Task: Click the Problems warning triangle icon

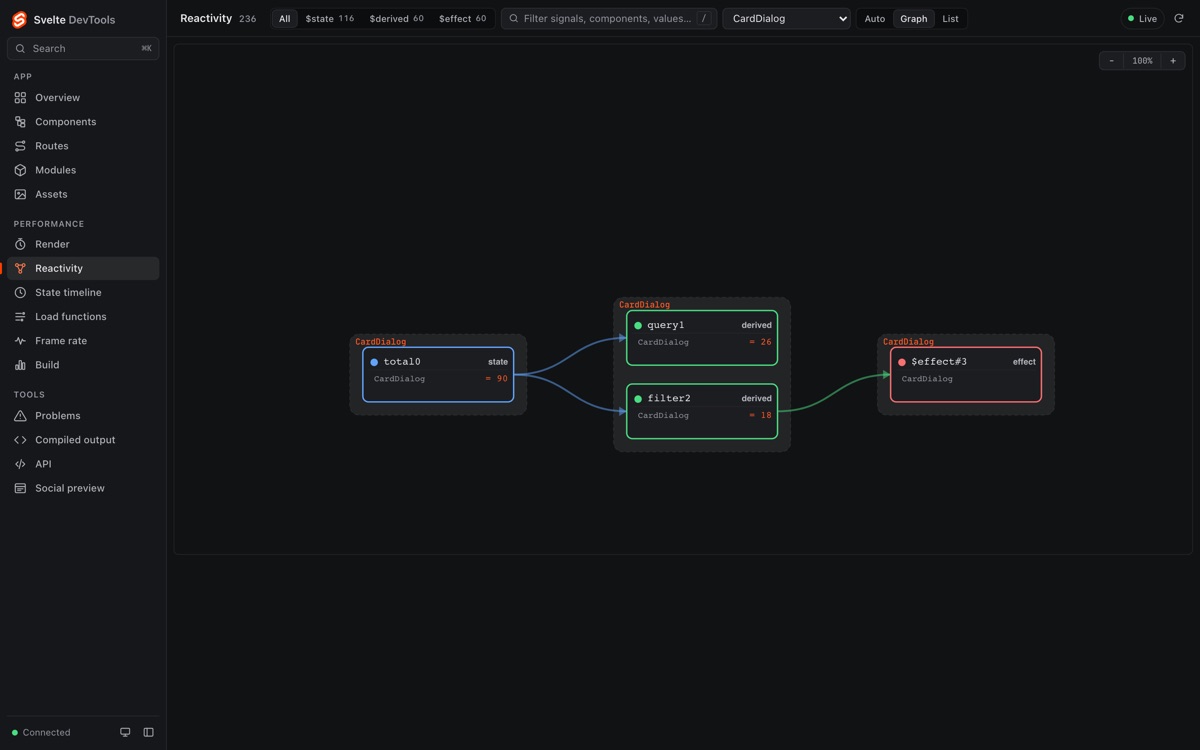Action: coord(20,416)
